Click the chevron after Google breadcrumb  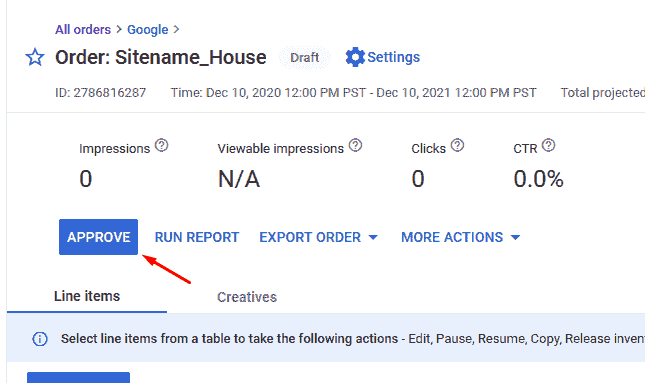tap(176, 29)
